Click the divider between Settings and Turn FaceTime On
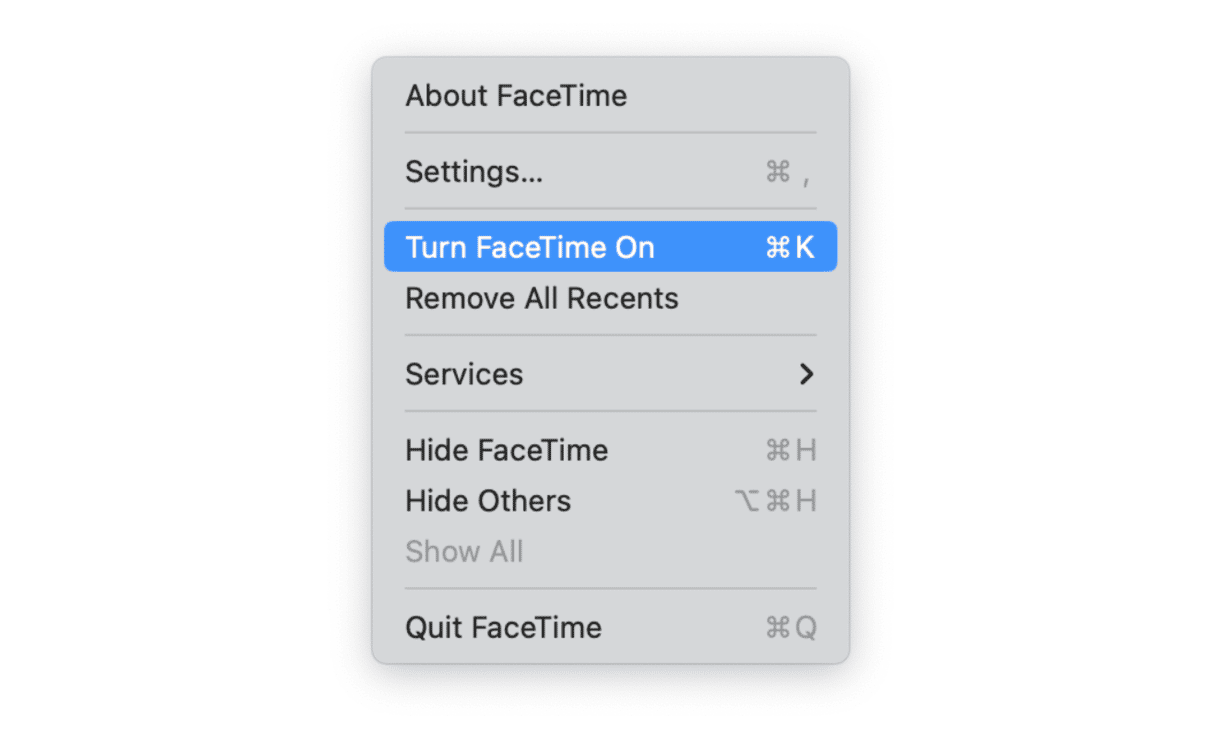The image size is (1216, 741). pyautogui.click(x=610, y=209)
